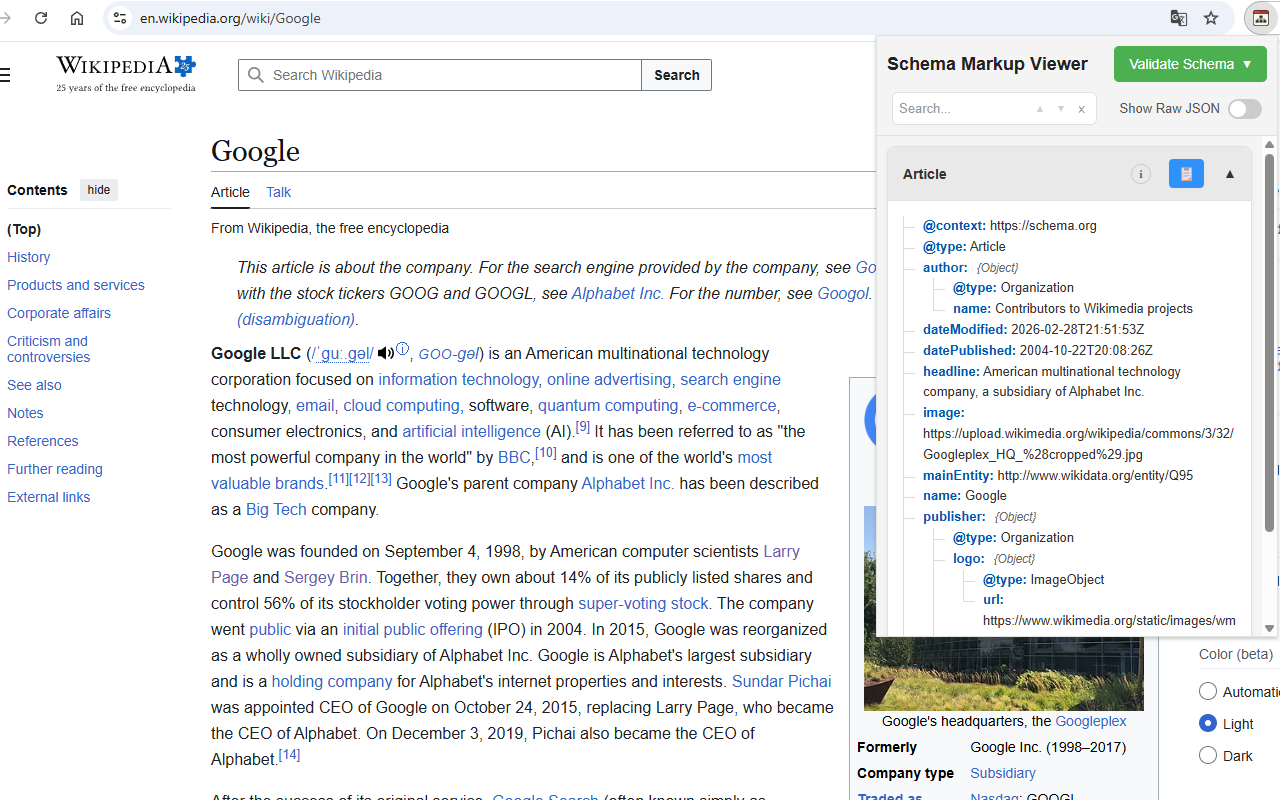Click the Google Translate icon in address bar

[1179, 18]
